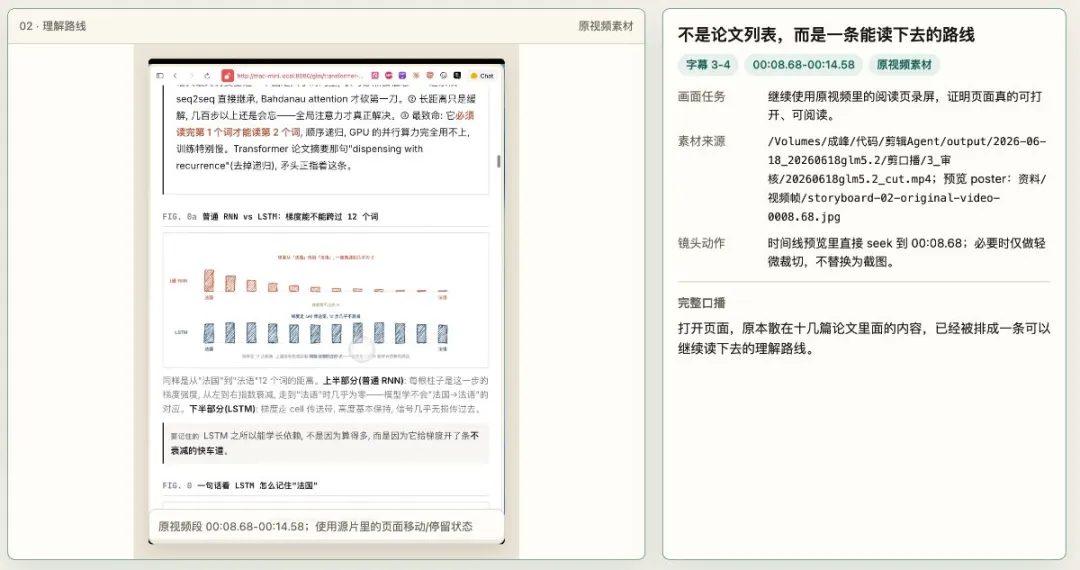1080x570 pixels.
Task: Click the 02 · 理解路线 header title
Action: click(53, 26)
